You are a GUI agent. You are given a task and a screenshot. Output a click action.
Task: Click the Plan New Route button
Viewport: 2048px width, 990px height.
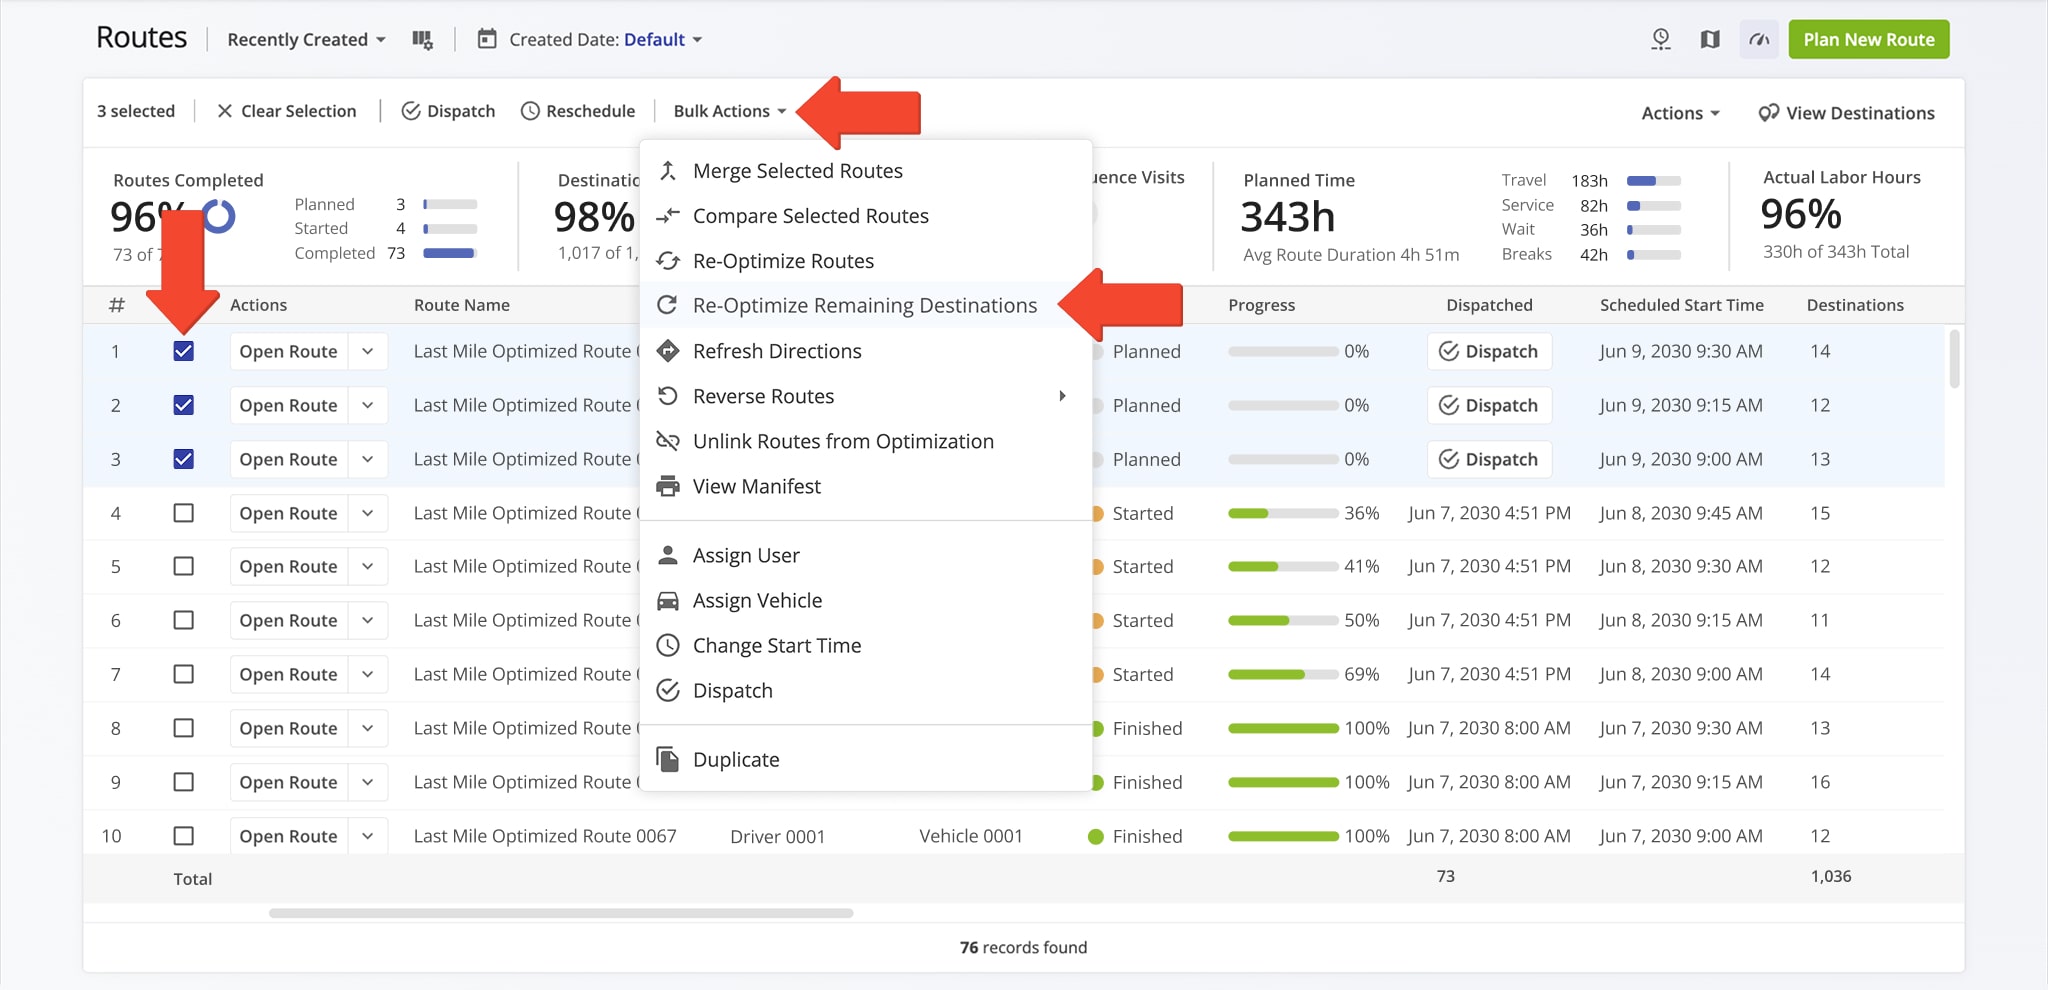tap(1868, 39)
